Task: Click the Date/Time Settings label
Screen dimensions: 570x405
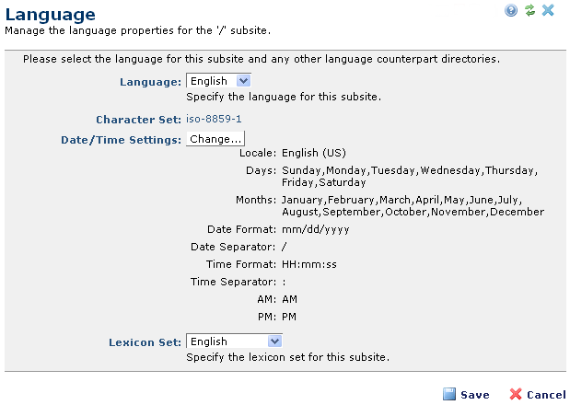Action: coord(121,140)
